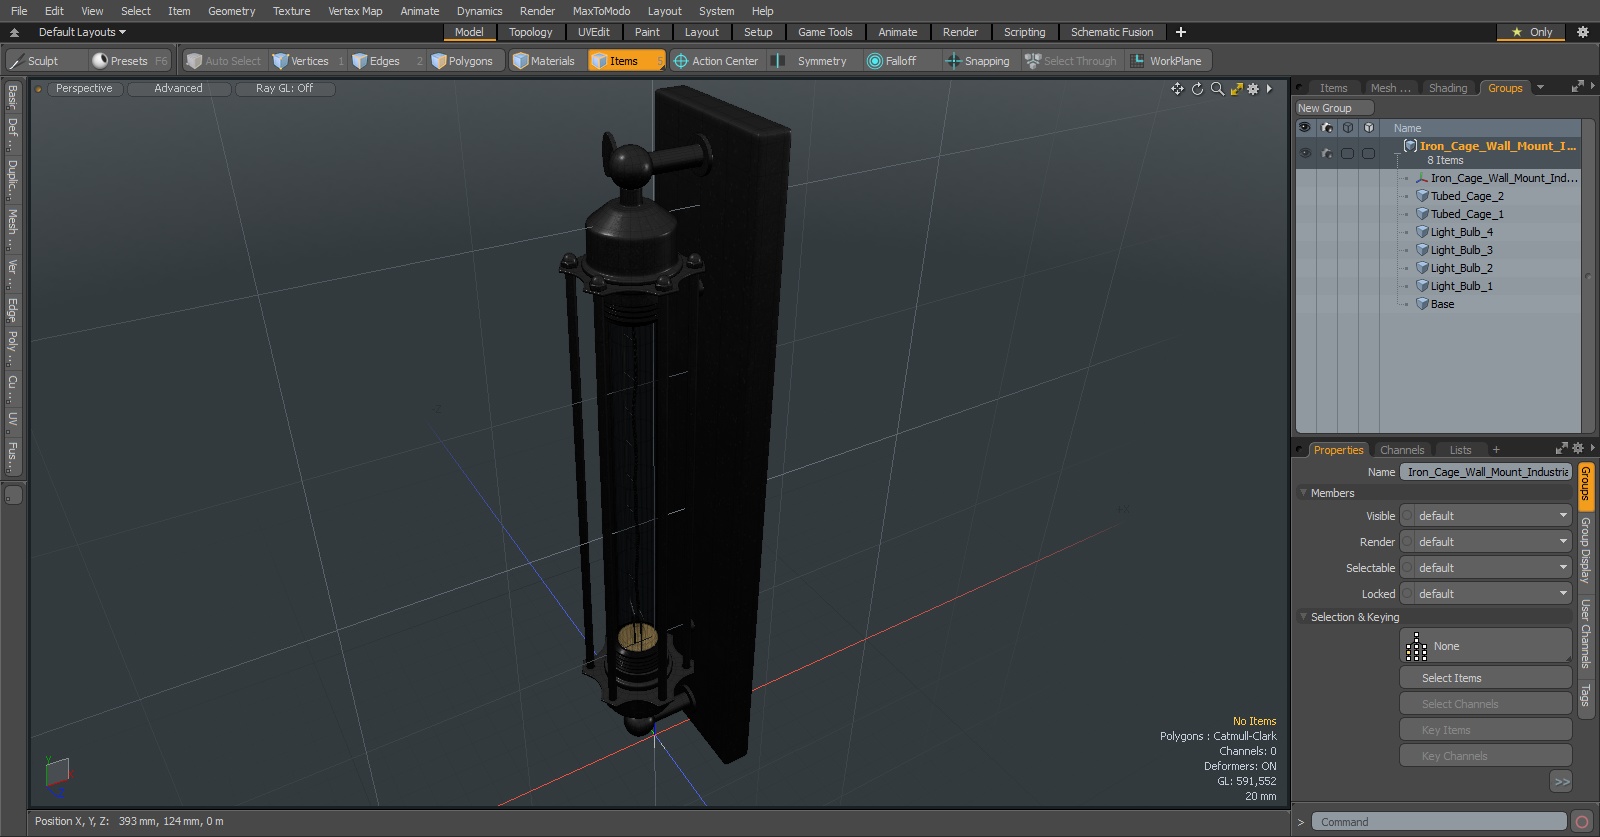Toggle Snapping on or off

[x=978, y=61]
